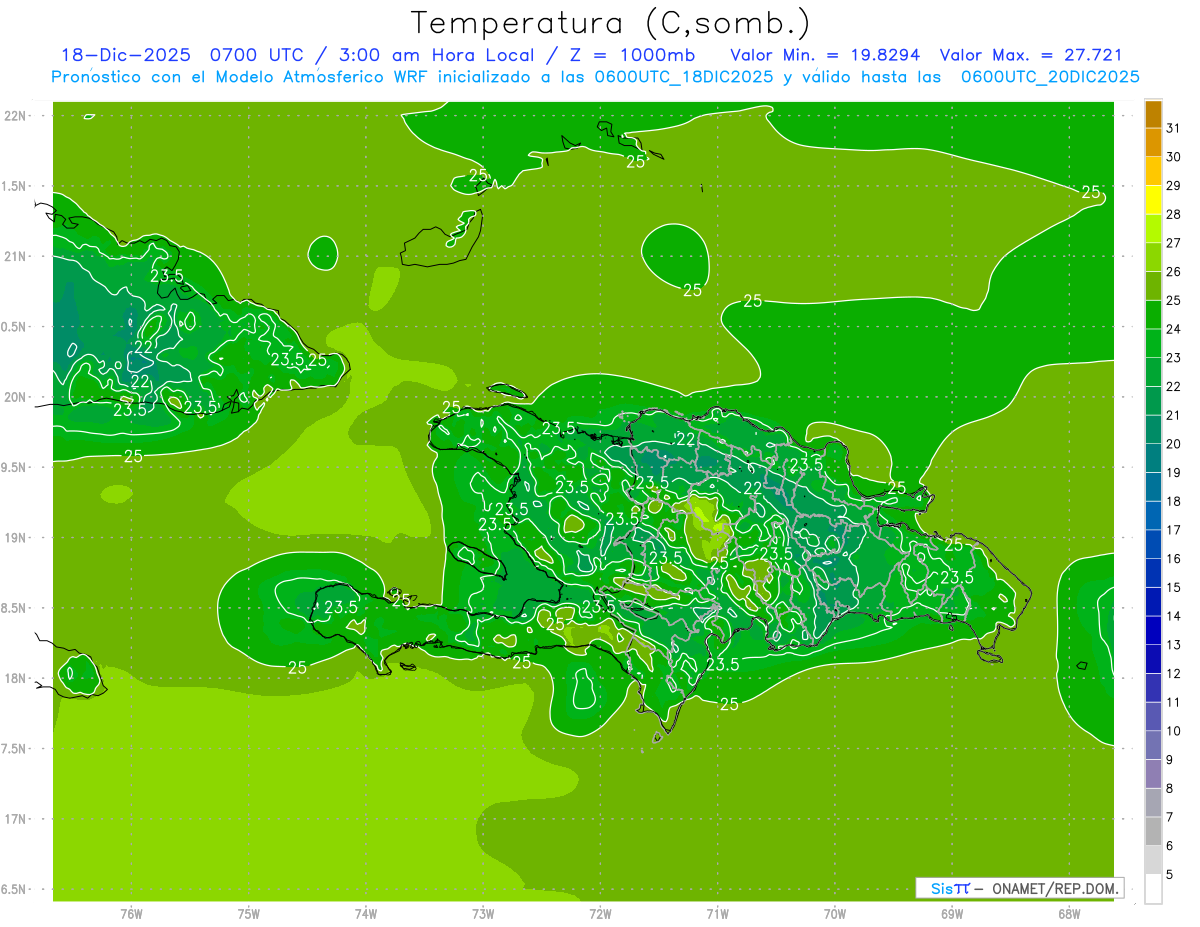The image size is (1200, 927).
Task: Click the '21N' latitude axis label
Action: tap(15, 257)
